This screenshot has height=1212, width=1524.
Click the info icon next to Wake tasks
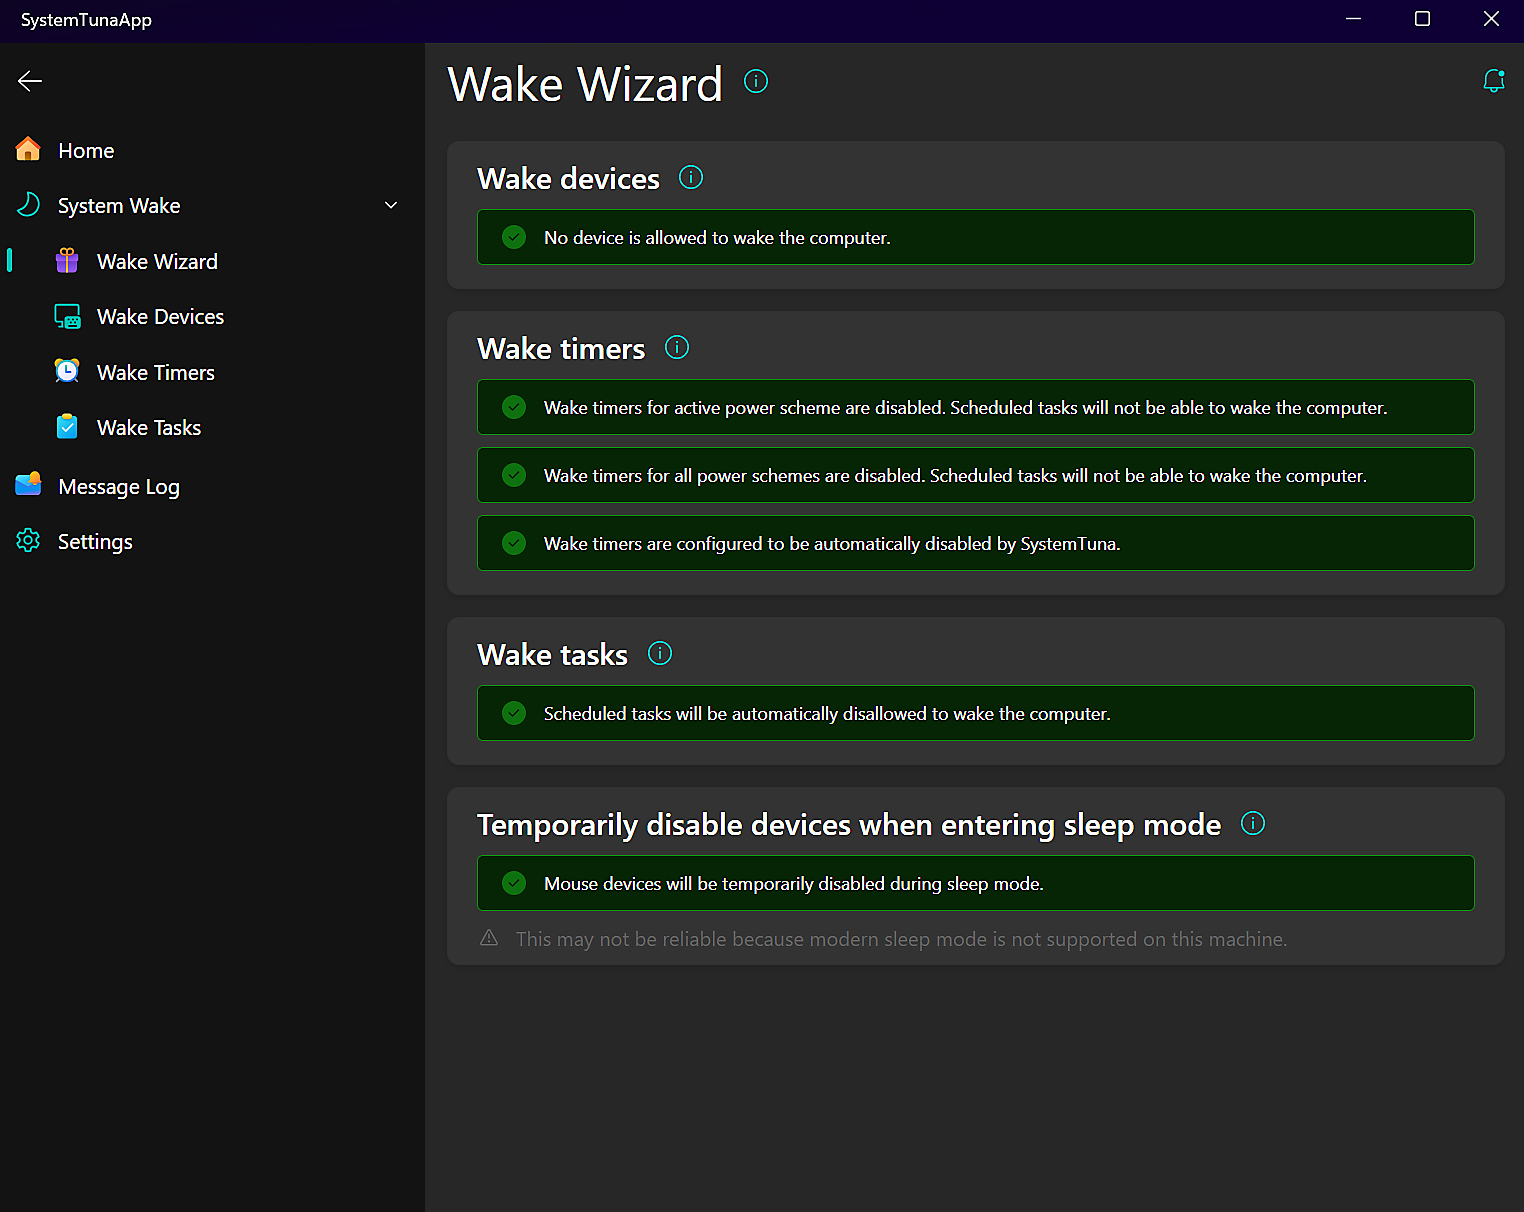pyautogui.click(x=660, y=654)
